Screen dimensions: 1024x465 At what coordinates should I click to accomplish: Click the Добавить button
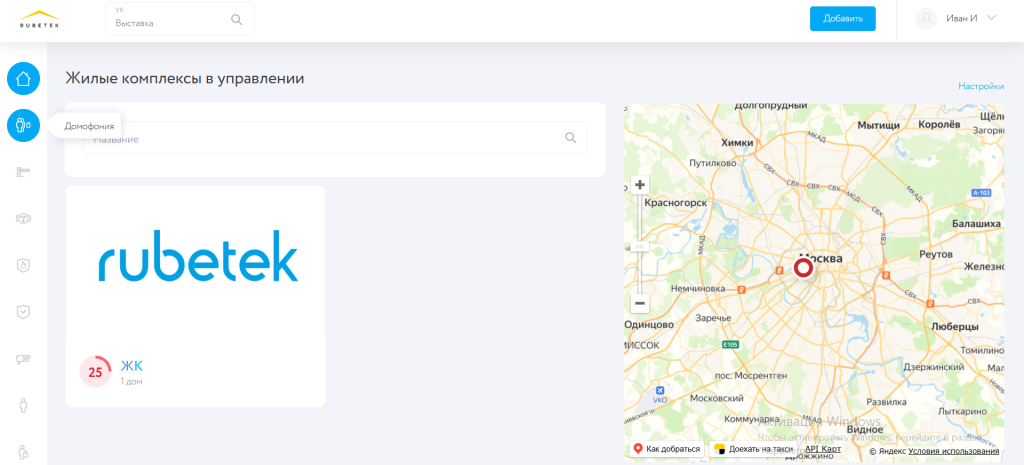coord(842,19)
